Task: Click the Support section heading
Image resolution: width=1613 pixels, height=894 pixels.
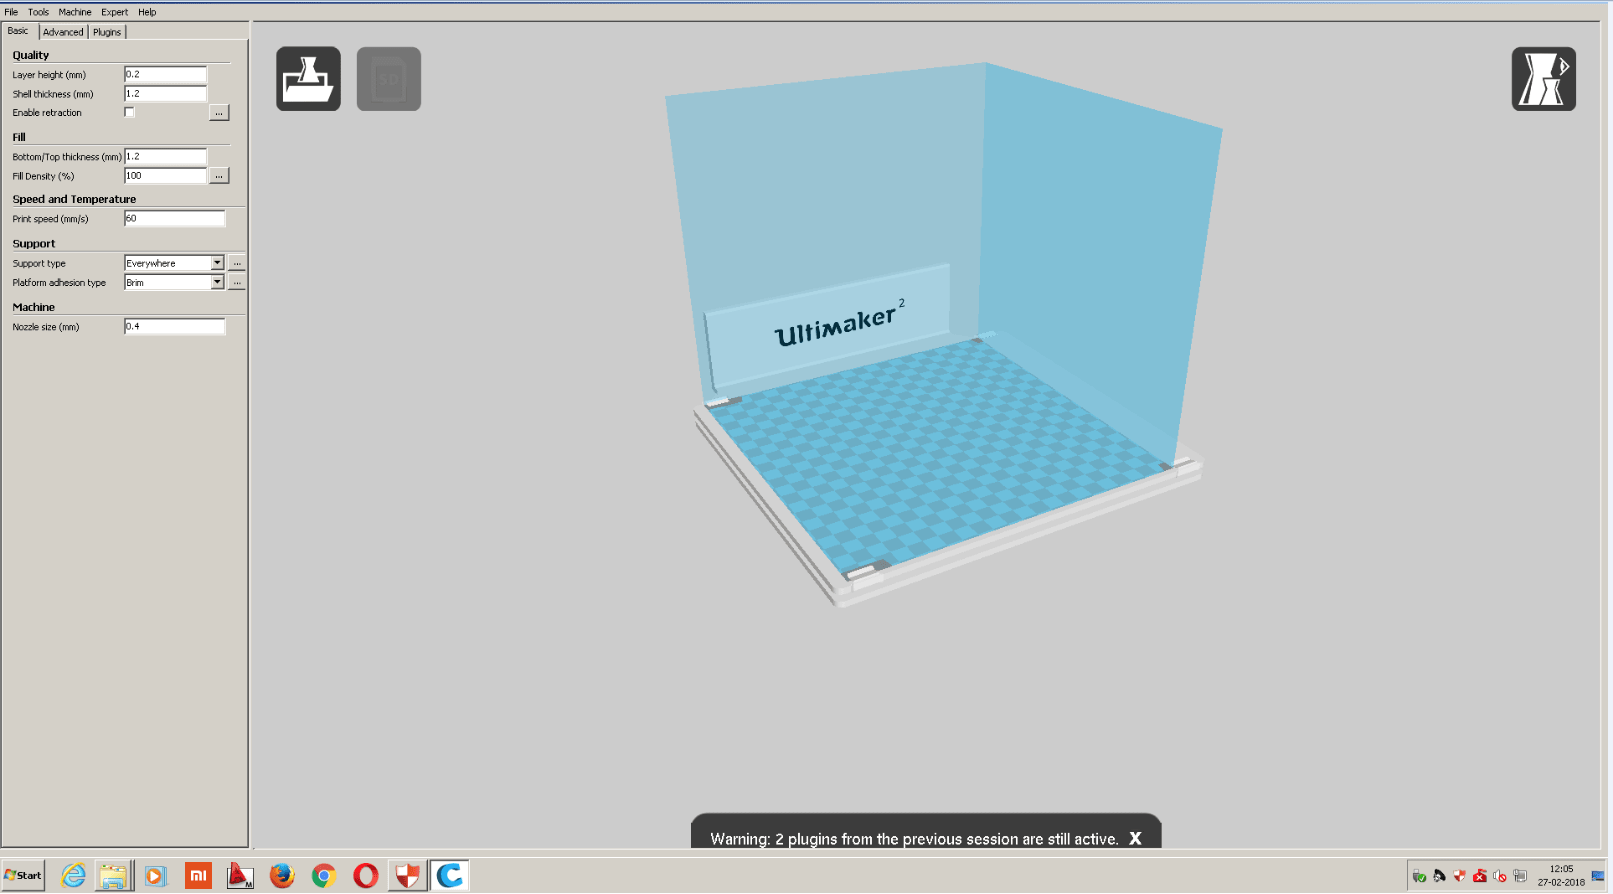Action: [x=34, y=243]
